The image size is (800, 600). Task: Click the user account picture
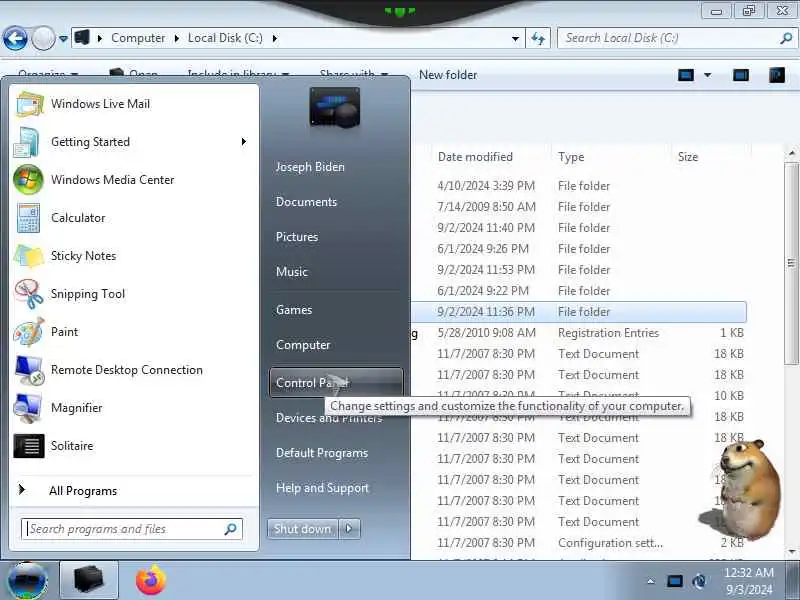[335, 108]
